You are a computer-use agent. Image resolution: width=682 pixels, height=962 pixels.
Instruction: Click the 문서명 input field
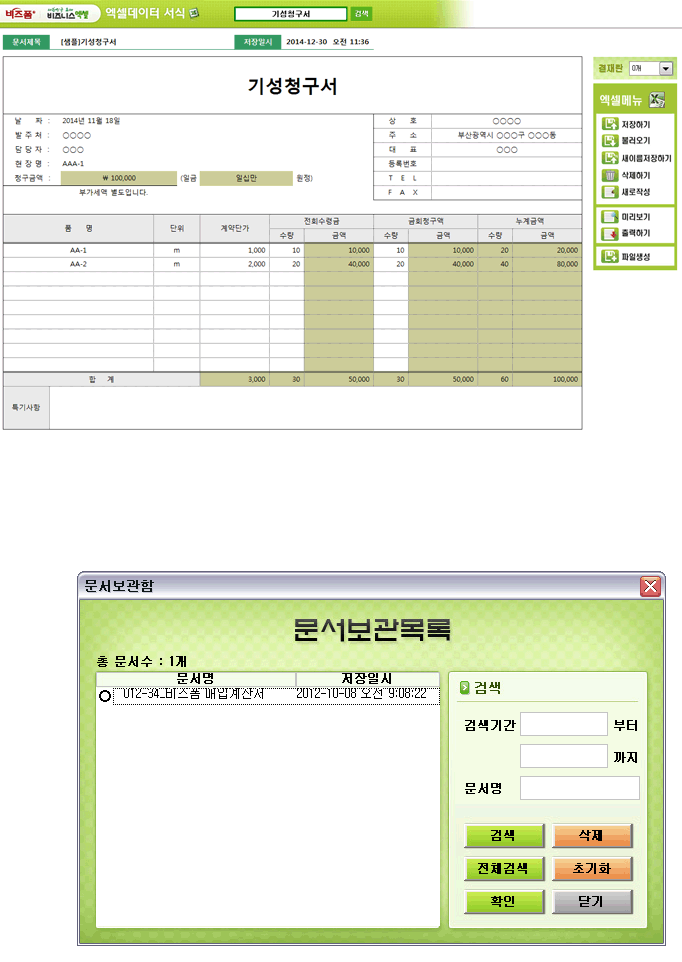580,788
